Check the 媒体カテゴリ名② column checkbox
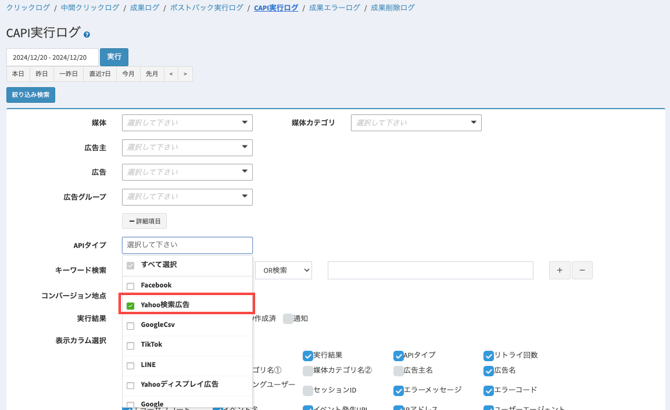Screen dimensions: 670x410 (308, 371)
